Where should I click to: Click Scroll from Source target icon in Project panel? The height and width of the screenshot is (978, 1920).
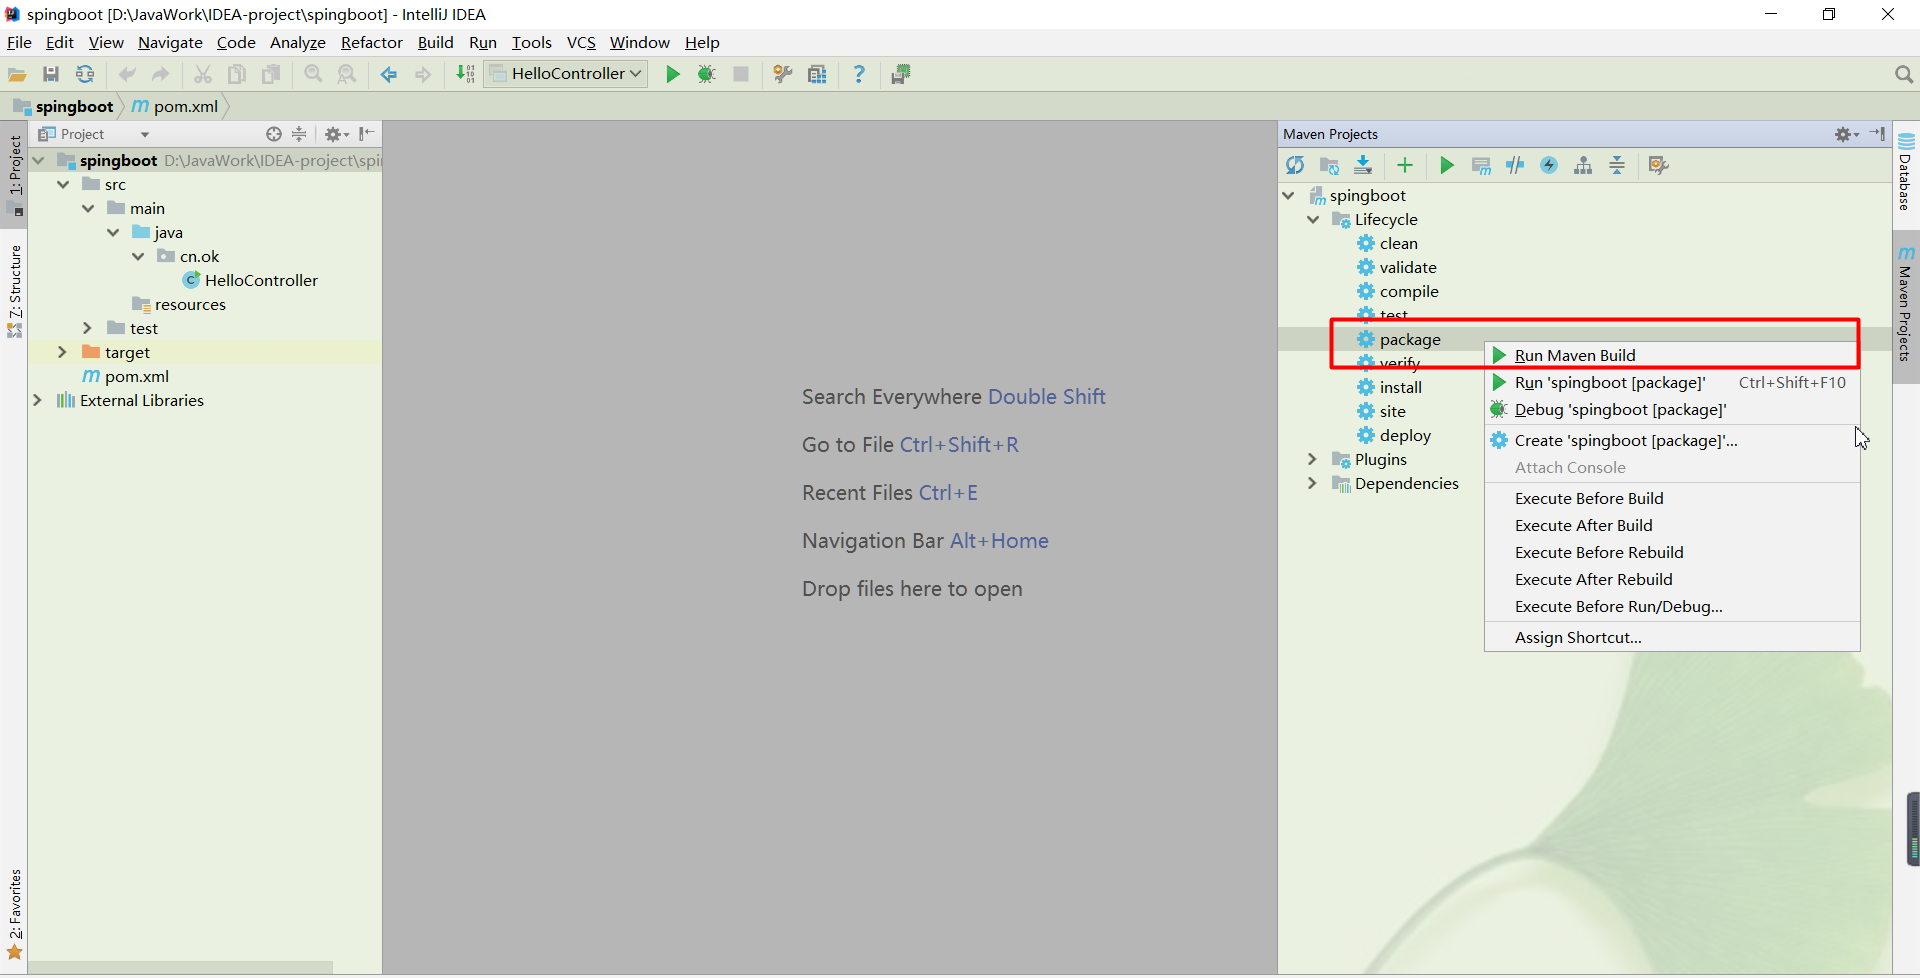(274, 134)
